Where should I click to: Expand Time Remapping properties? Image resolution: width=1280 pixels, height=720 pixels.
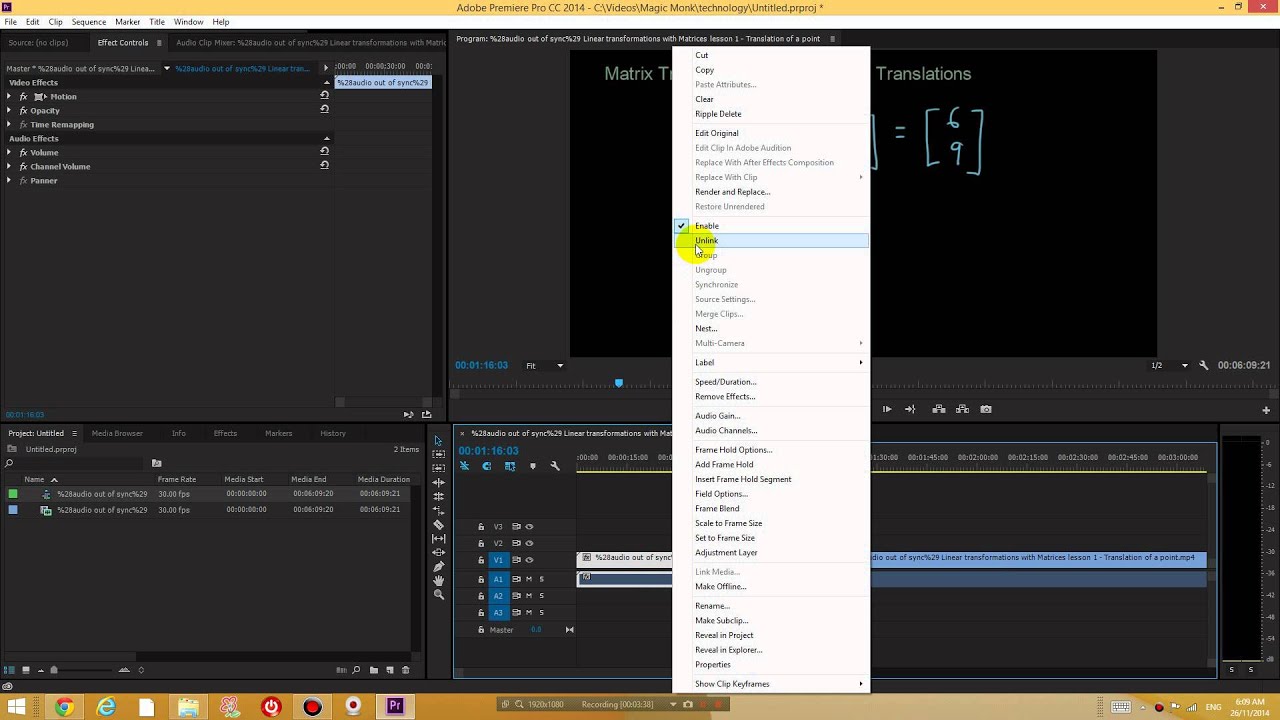(9, 124)
